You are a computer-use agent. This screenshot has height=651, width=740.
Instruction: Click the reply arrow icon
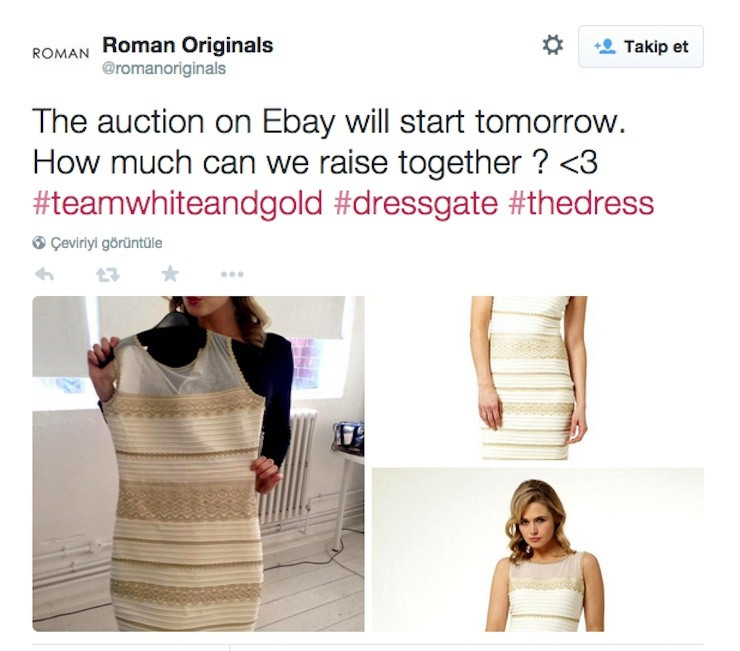tap(44, 274)
